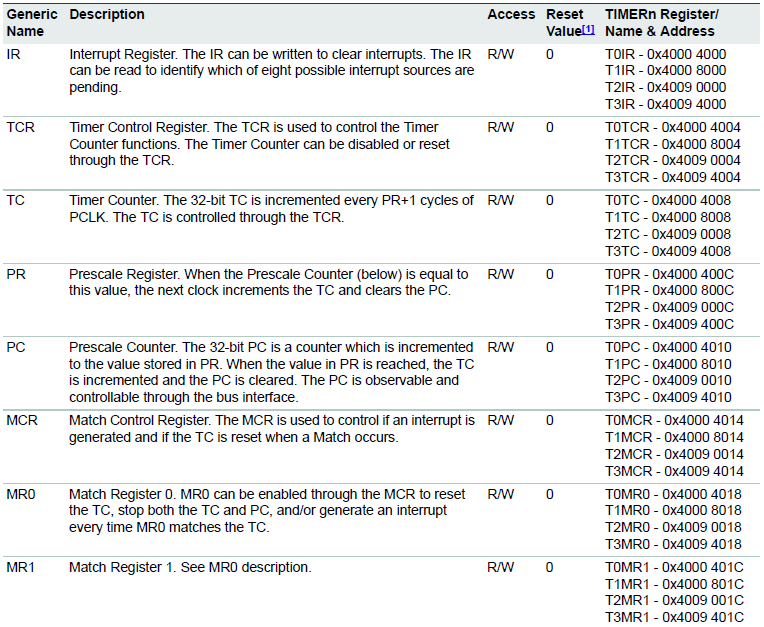The height and width of the screenshot is (627, 764).
Task: Click the Access column header
Action: (511, 15)
